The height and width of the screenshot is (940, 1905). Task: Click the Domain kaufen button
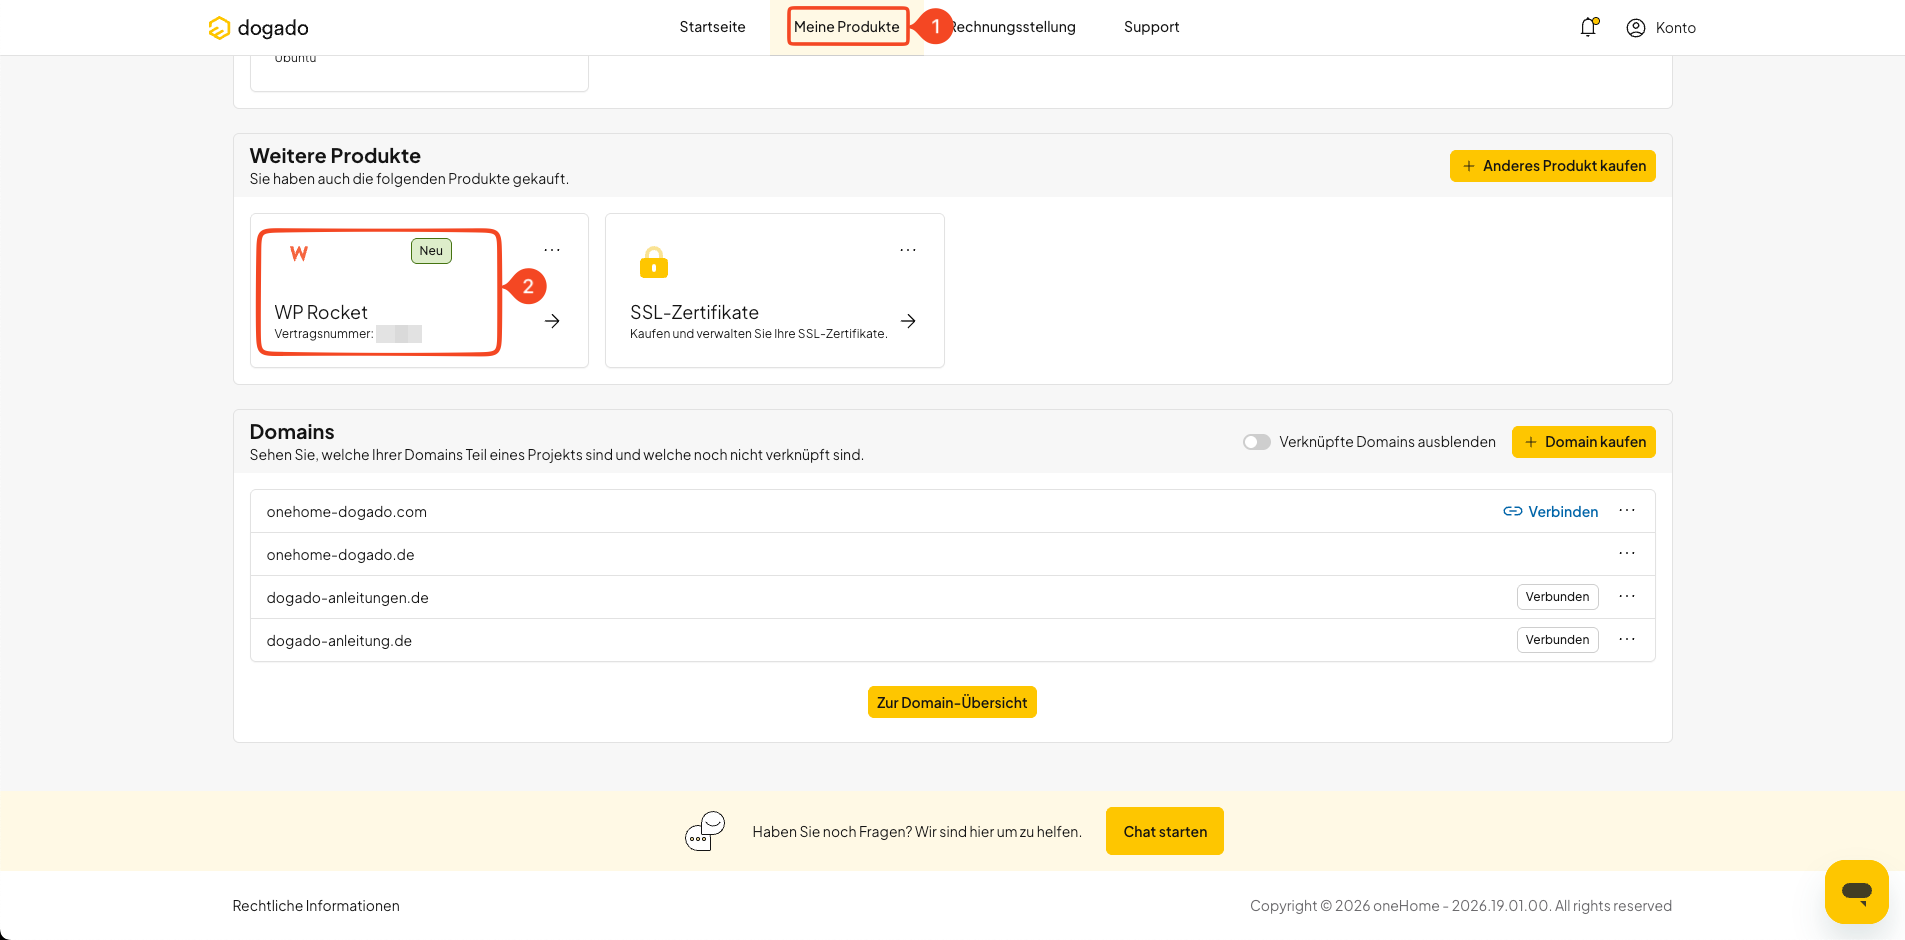coord(1584,442)
